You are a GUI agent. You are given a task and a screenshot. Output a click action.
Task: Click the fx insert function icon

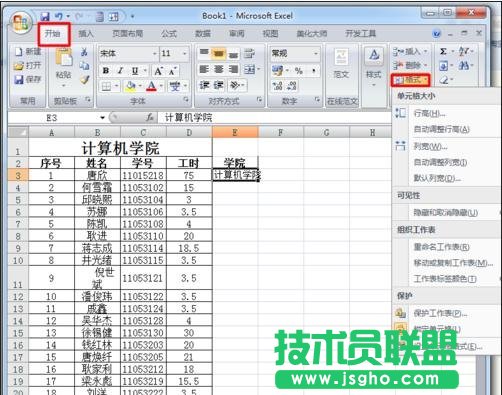(150, 117)
